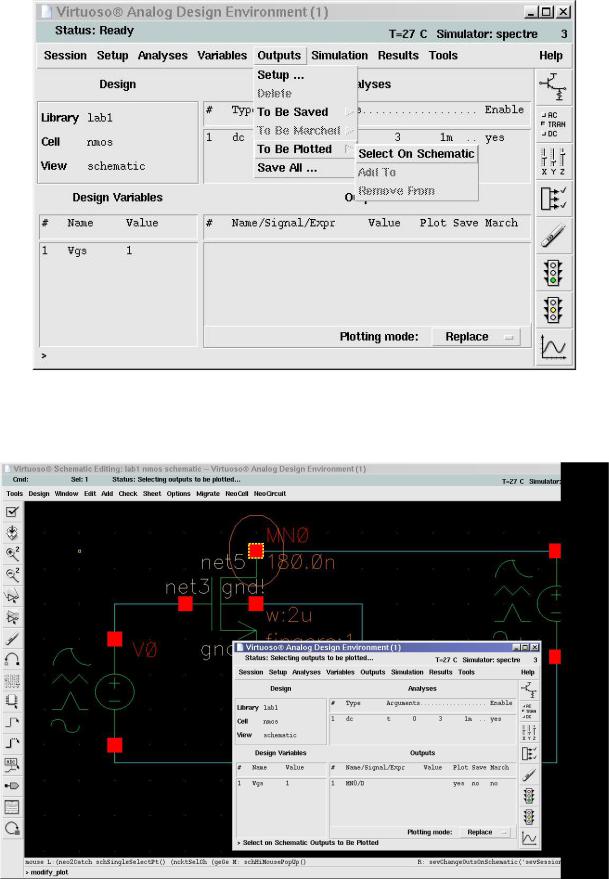The height and width of the screenshot is (879, 609).
Task: Open Property editor icon in schematic toolbar
Action: pos(12,680)
